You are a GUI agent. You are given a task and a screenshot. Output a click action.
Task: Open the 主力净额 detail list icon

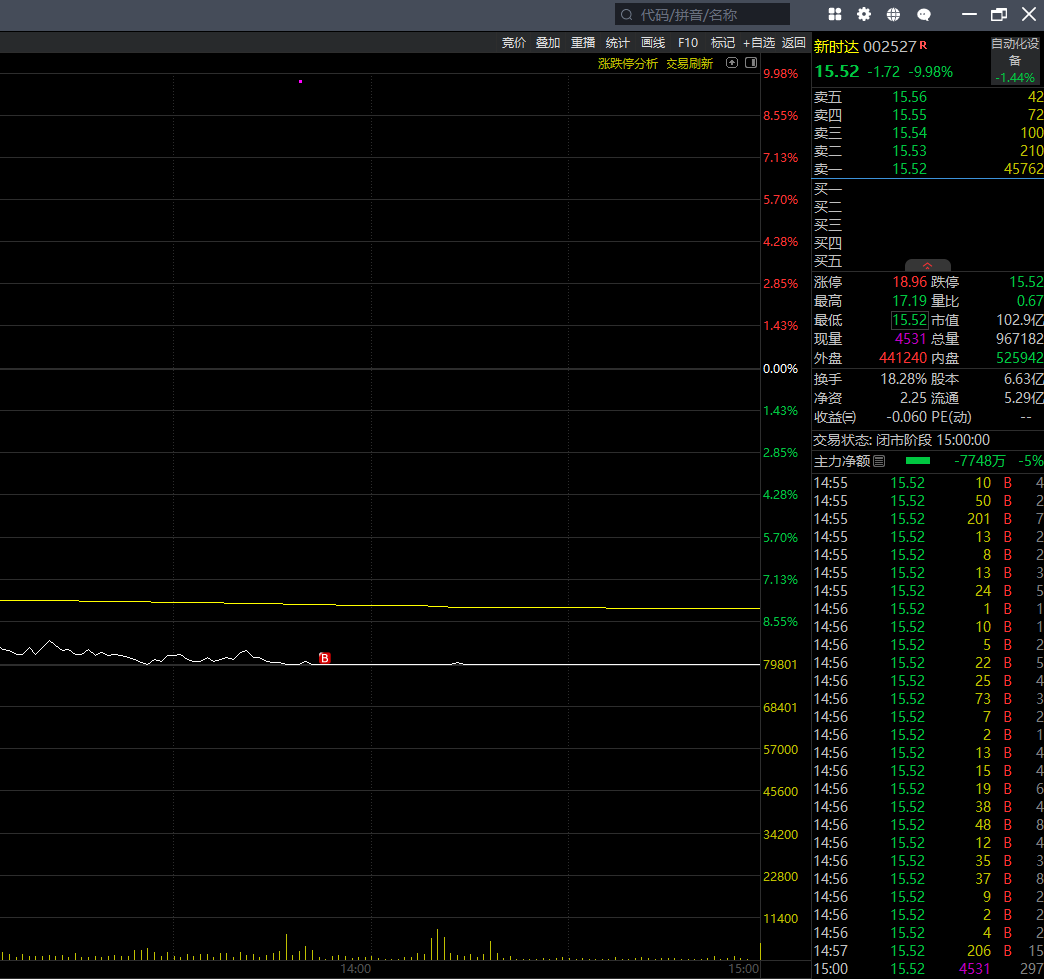point(879,461)
